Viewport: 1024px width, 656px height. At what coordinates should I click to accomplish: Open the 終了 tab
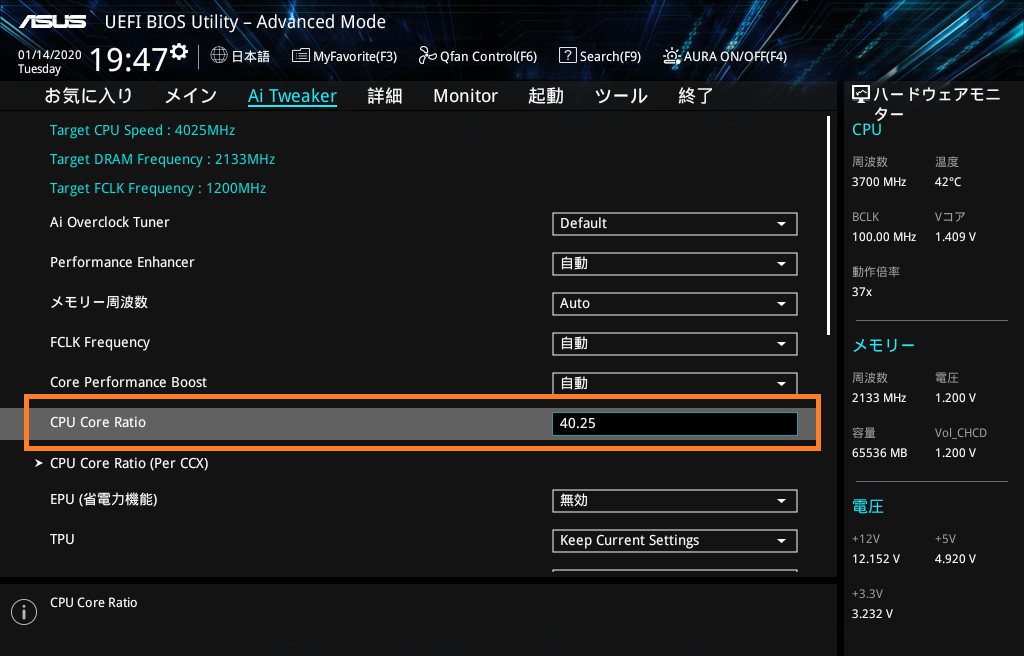pos(696,96)
